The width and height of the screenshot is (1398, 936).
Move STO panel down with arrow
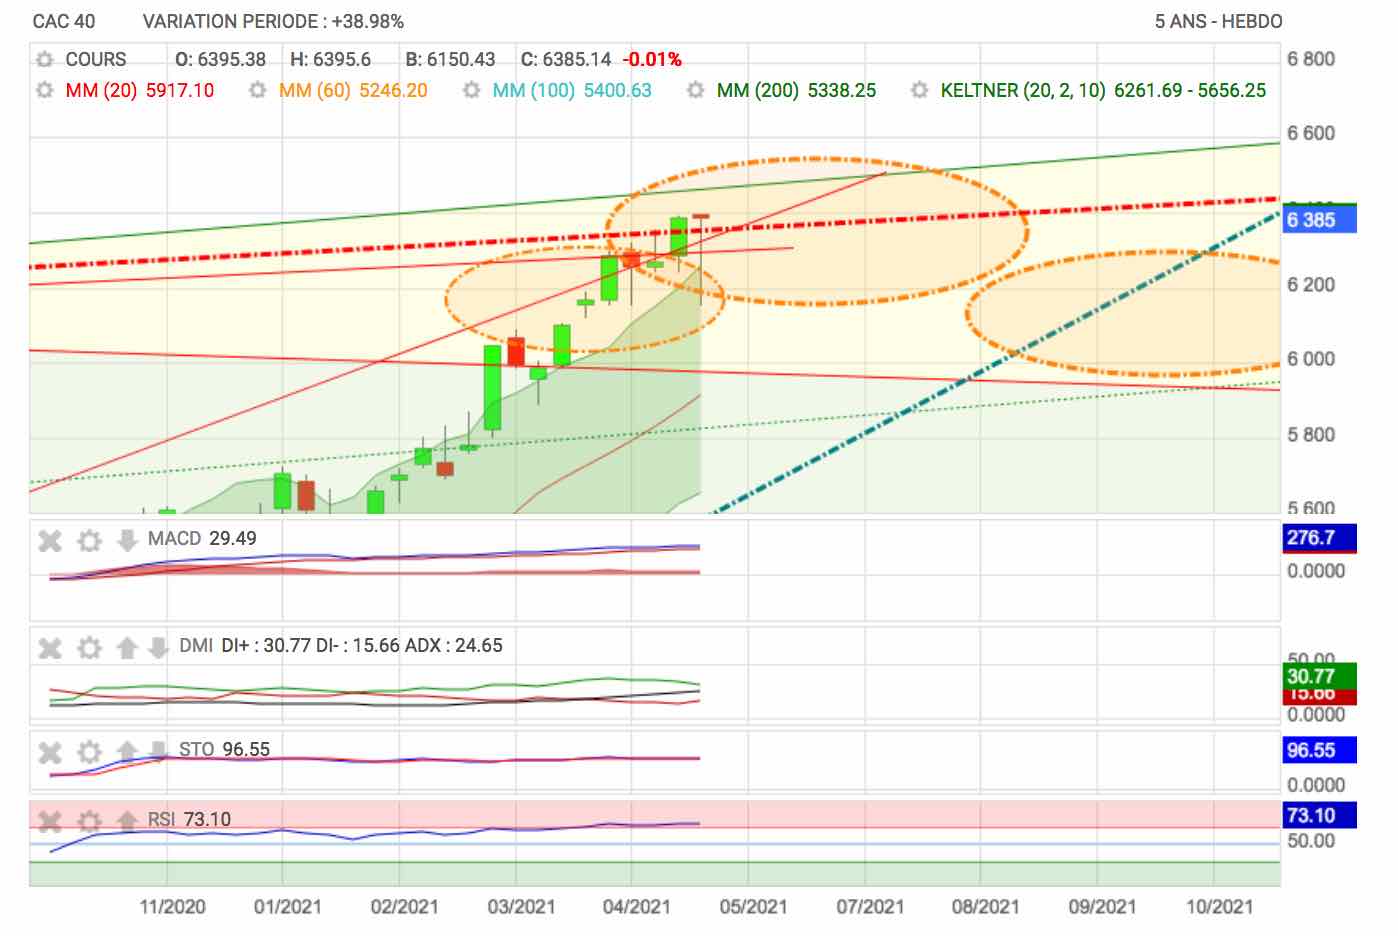[158, 752]
